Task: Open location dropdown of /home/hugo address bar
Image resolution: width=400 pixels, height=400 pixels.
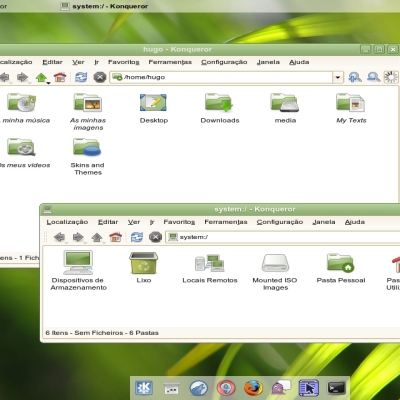Action: (x=338, y=77)
